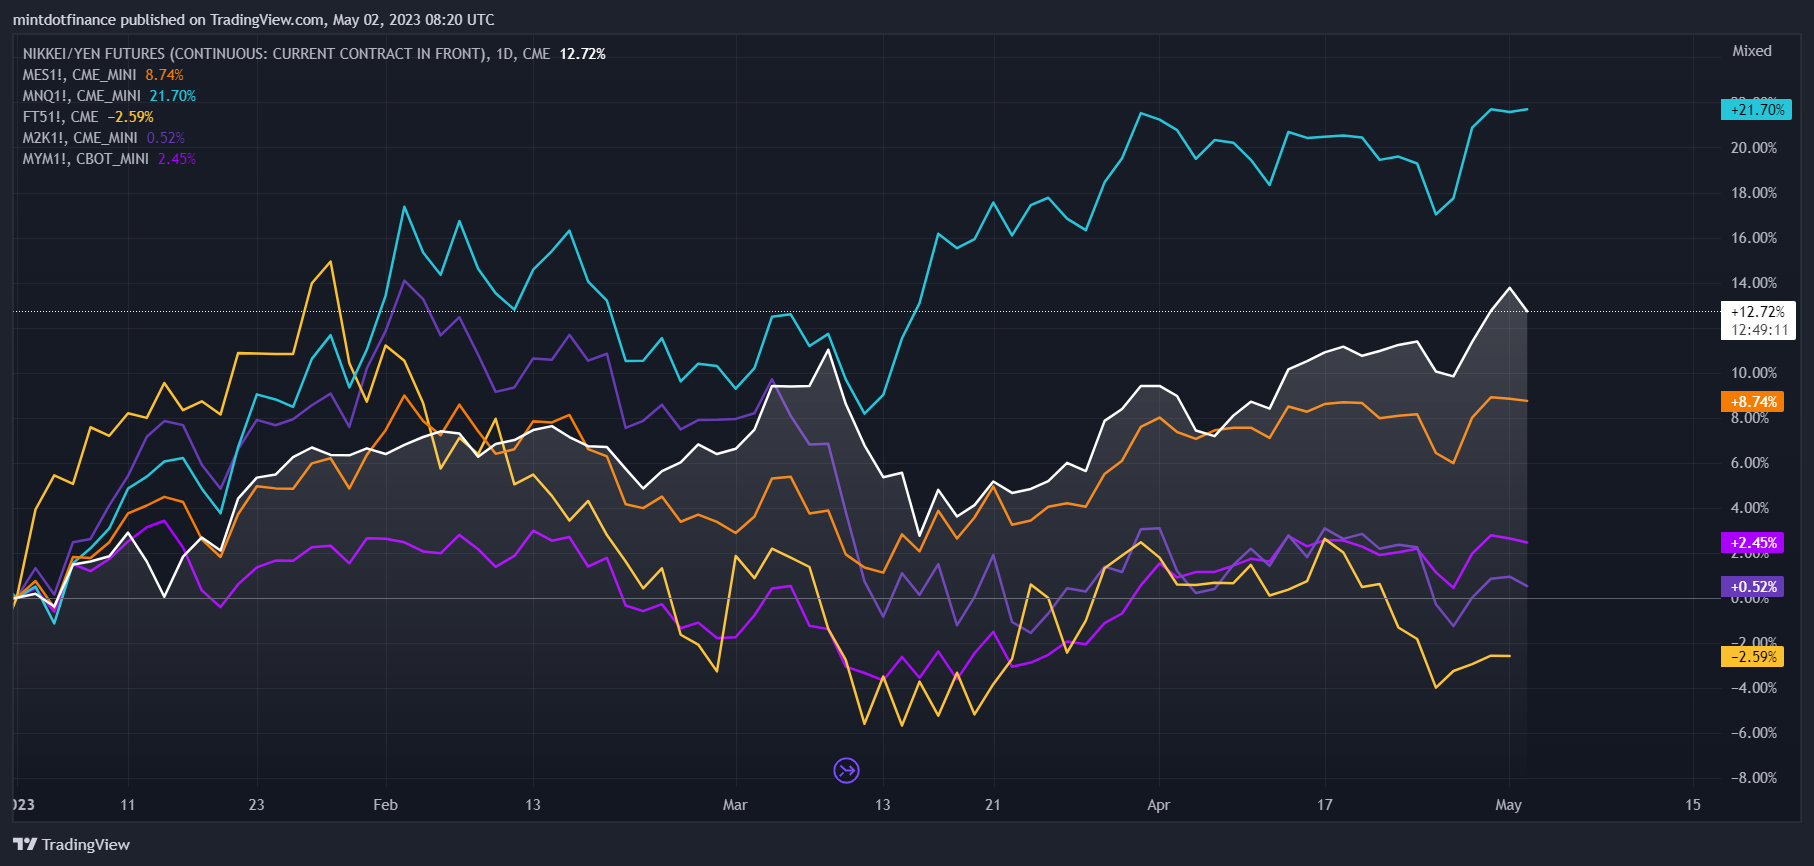Click the 10.00% axis value

(x=1754, y=373)
